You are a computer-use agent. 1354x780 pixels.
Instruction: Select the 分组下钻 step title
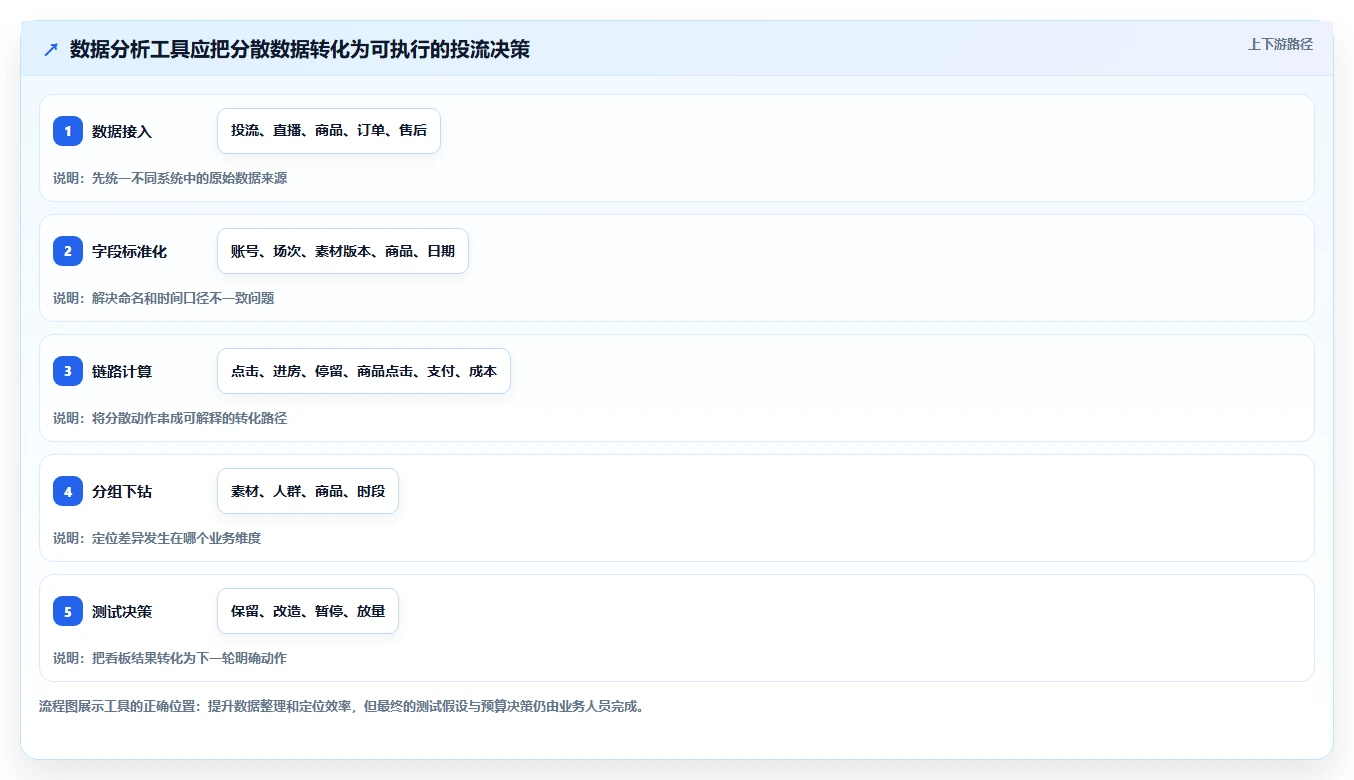pos(122,491)
